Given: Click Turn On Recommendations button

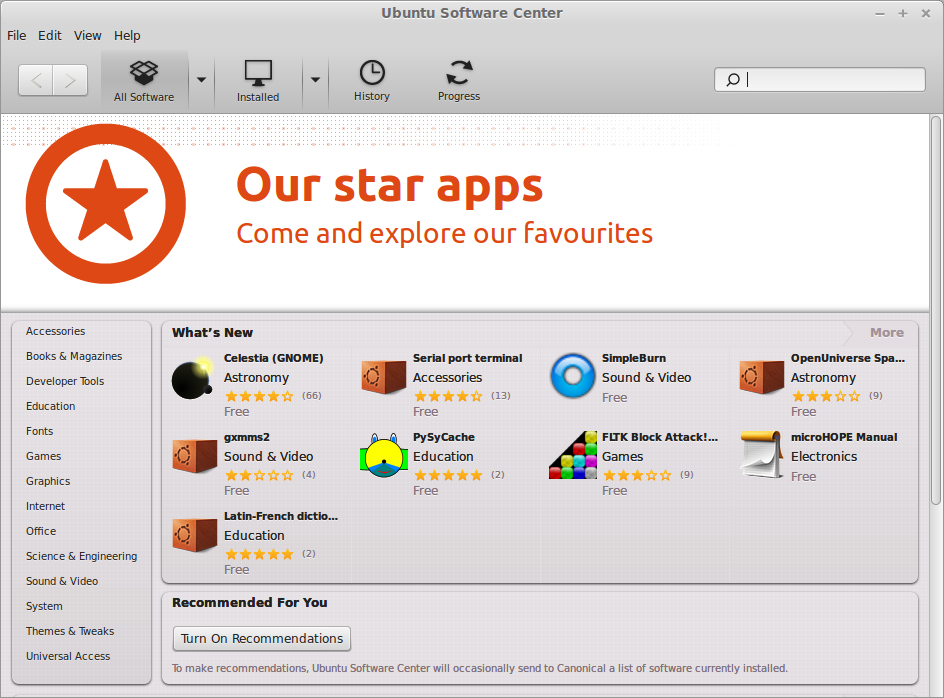Looking at the screenshot, I should pos(262,638).
